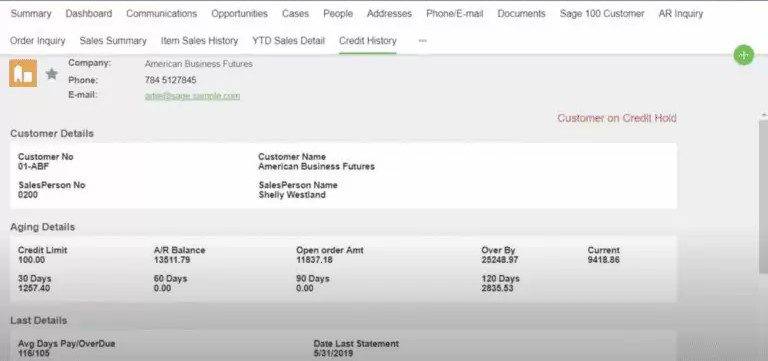Click customer number 01-ABF

click(33, 167)
